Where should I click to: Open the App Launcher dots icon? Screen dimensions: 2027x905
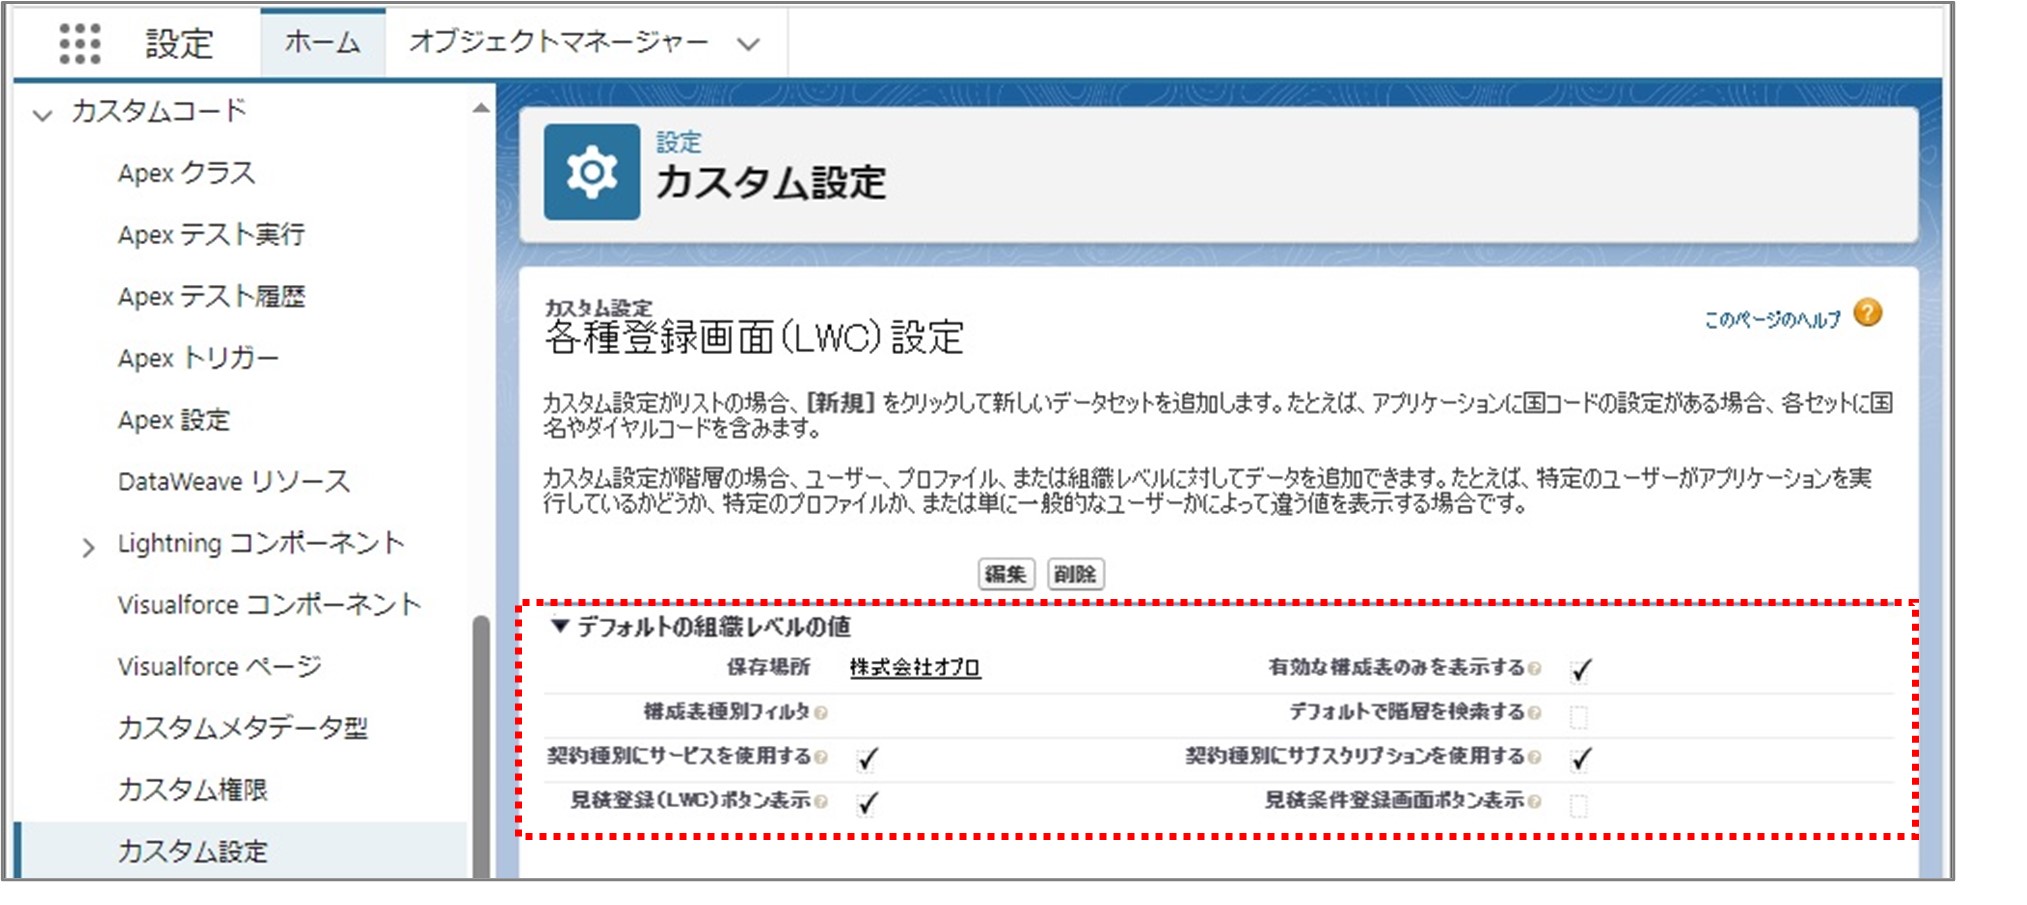tap(79, 43)
